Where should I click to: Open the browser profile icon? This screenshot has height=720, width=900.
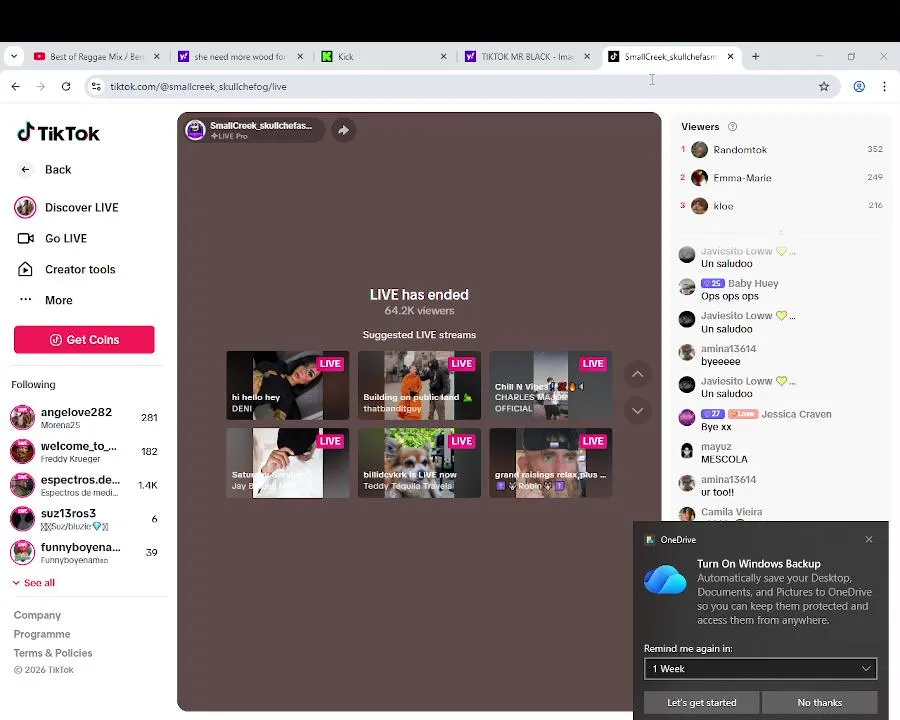pyautogui.click(x=859, y=87)
